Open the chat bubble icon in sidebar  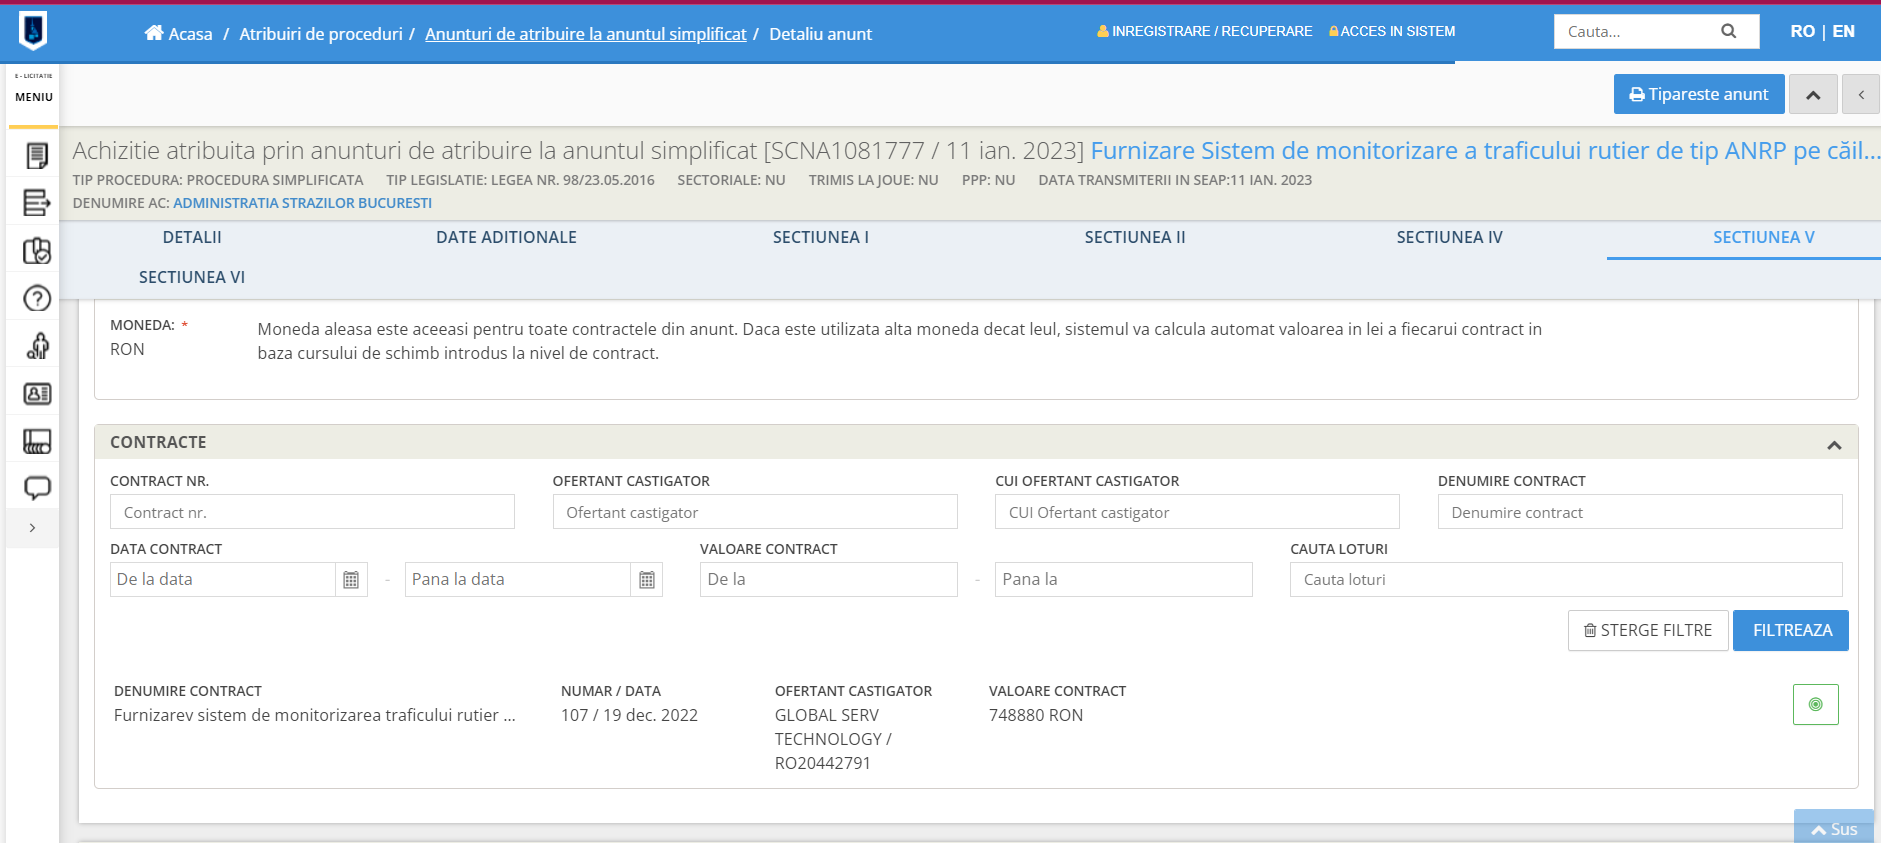pyautogui.click(x=36, y=488)
